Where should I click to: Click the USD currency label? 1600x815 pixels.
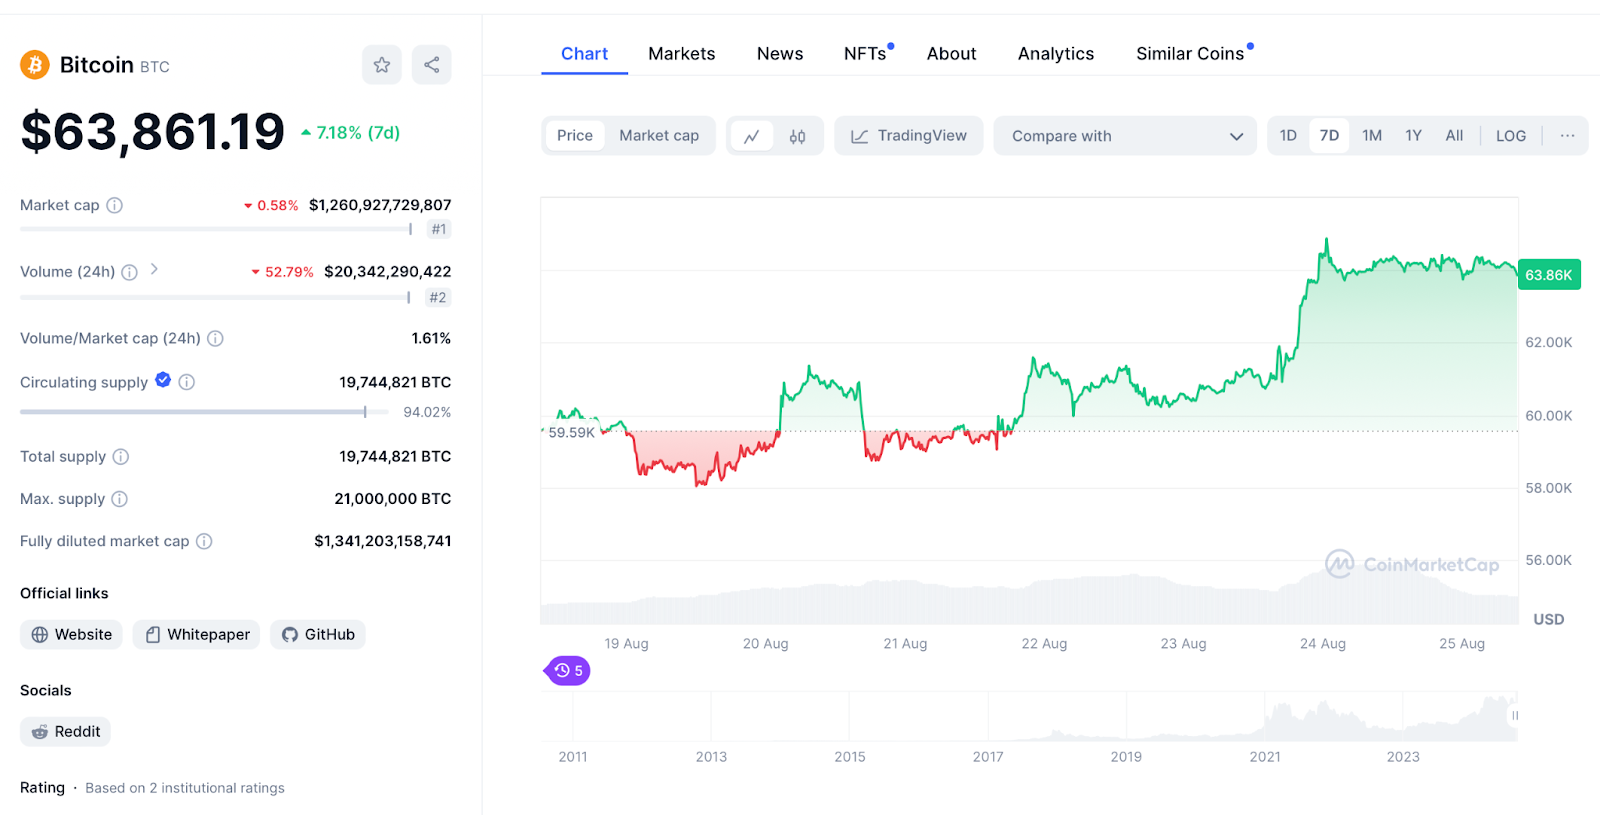(x=1549, y=619)
